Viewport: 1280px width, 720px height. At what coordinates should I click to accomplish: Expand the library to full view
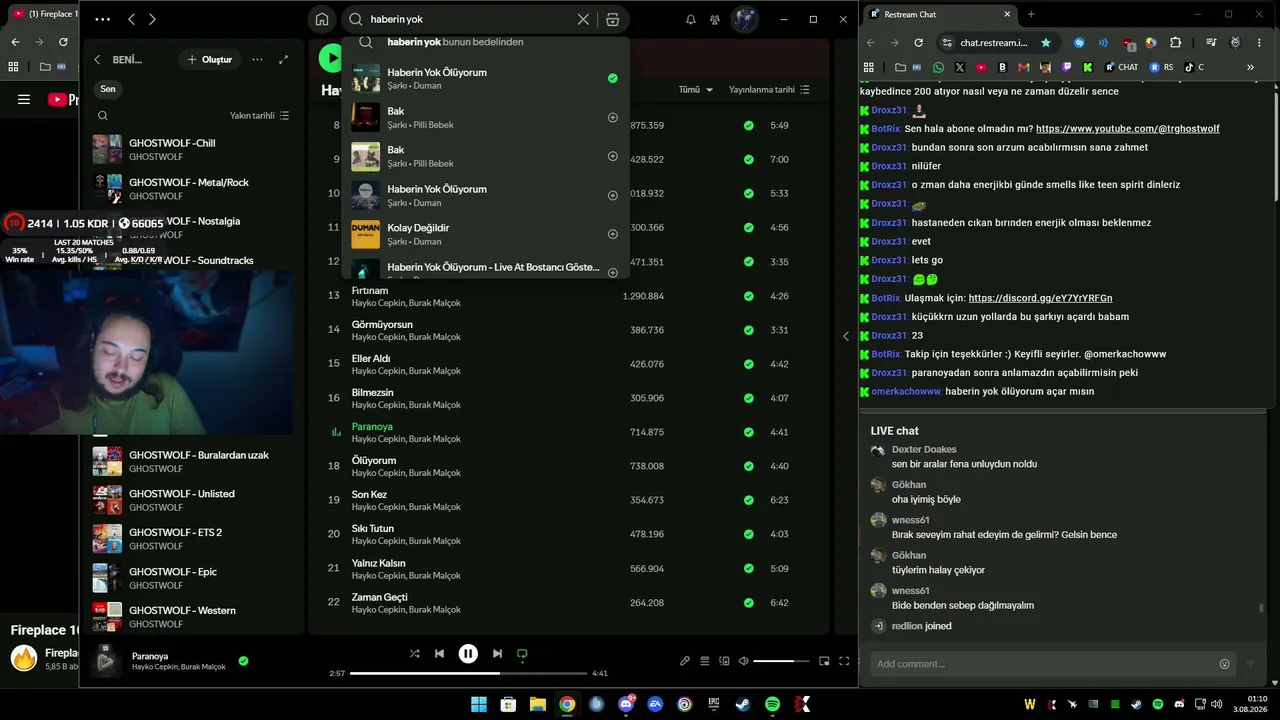click(283, 60)
